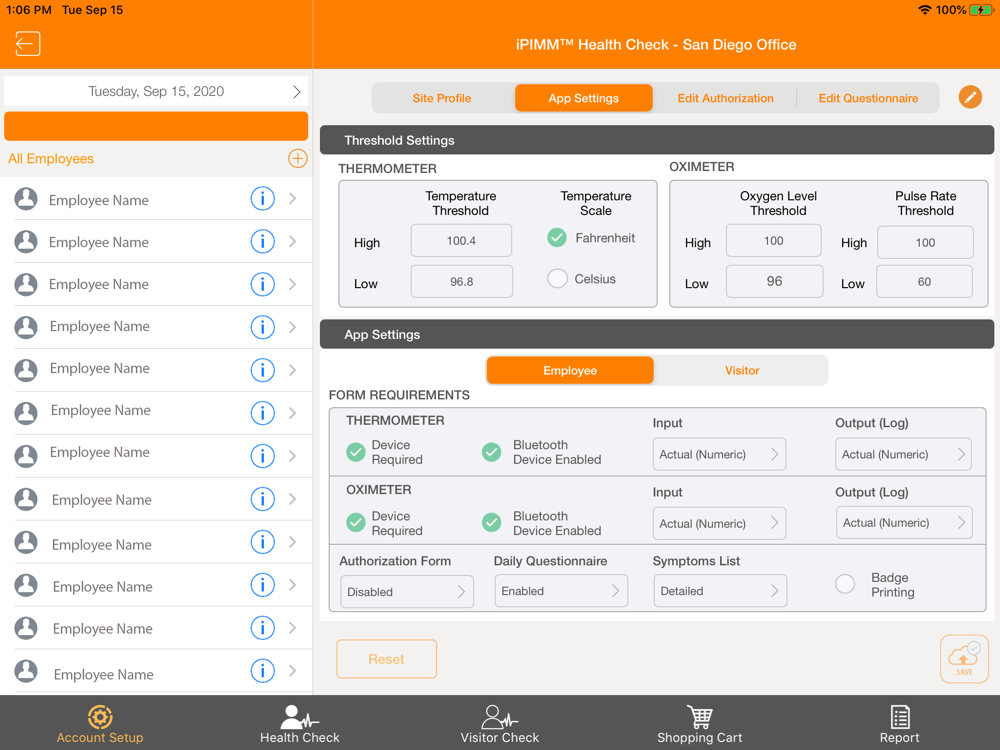Tap the battery status icon
Screen dimensions: 1000x750
980,10
